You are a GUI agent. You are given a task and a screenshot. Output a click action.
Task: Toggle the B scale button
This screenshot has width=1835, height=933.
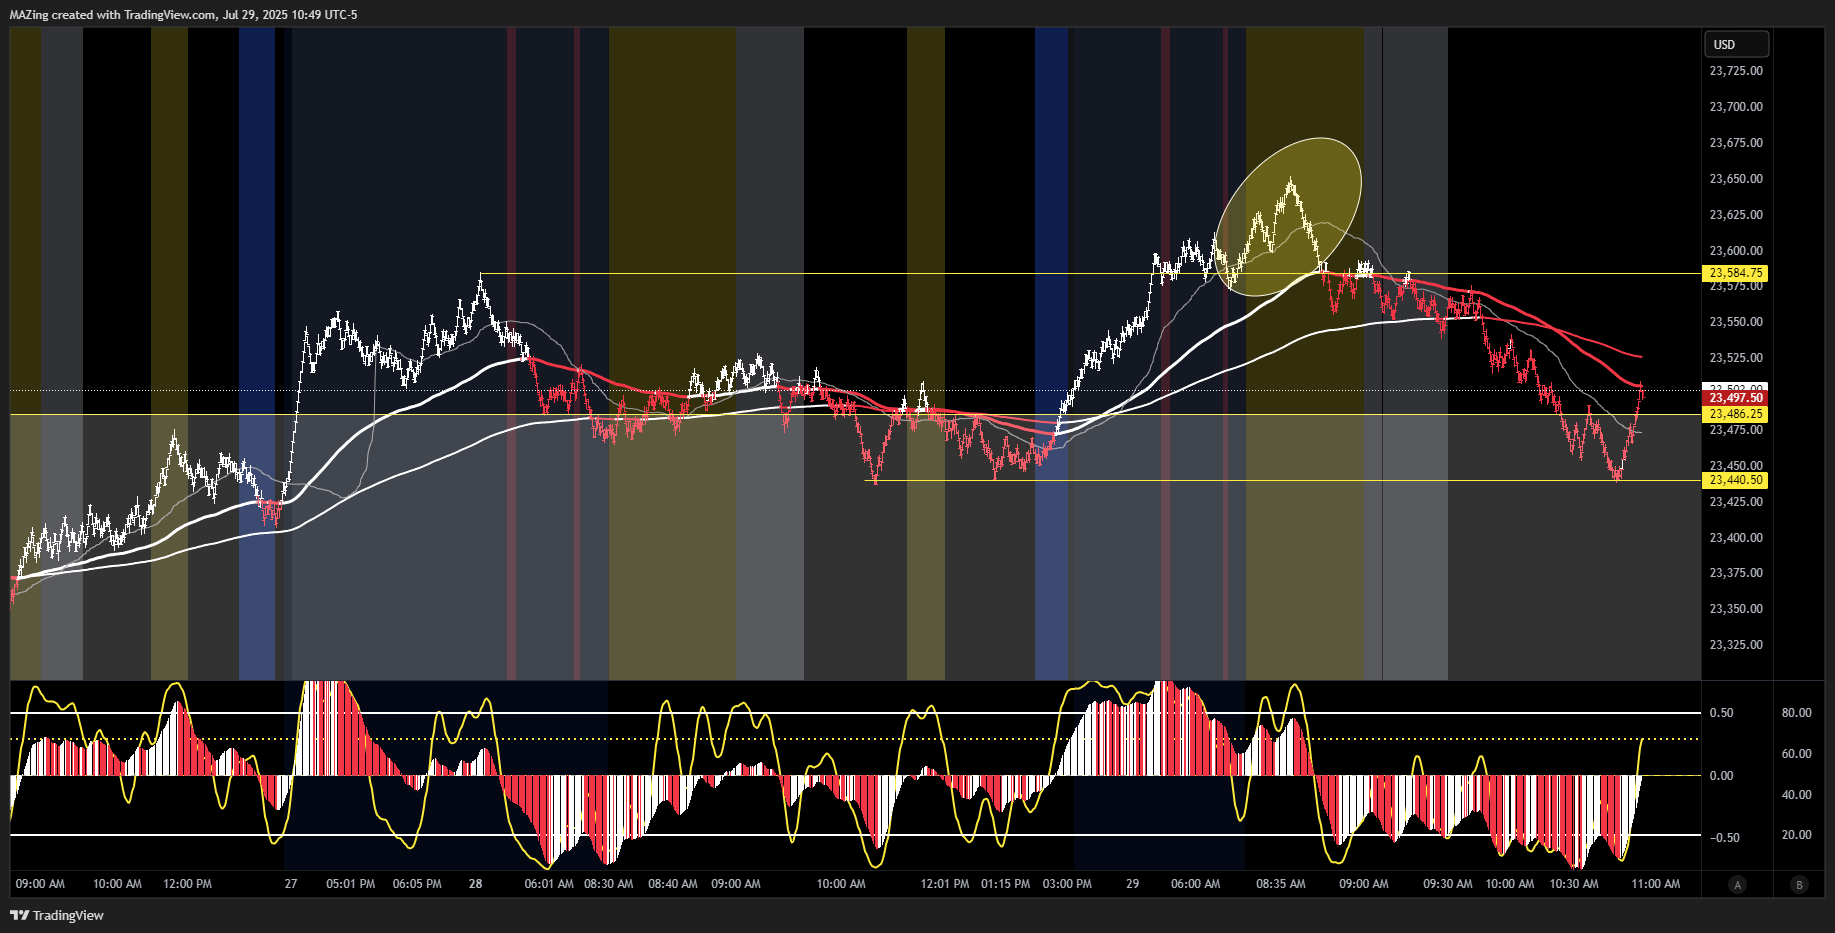1799,884
